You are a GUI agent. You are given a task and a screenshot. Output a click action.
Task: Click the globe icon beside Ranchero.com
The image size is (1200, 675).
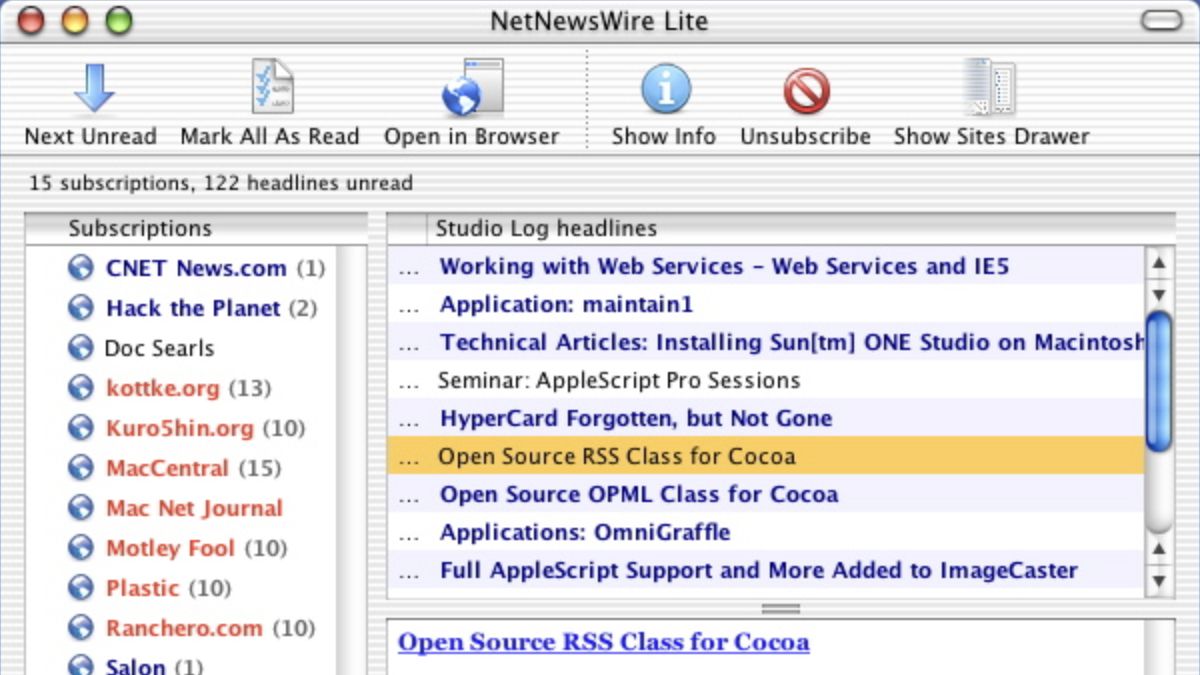point(81,628)
